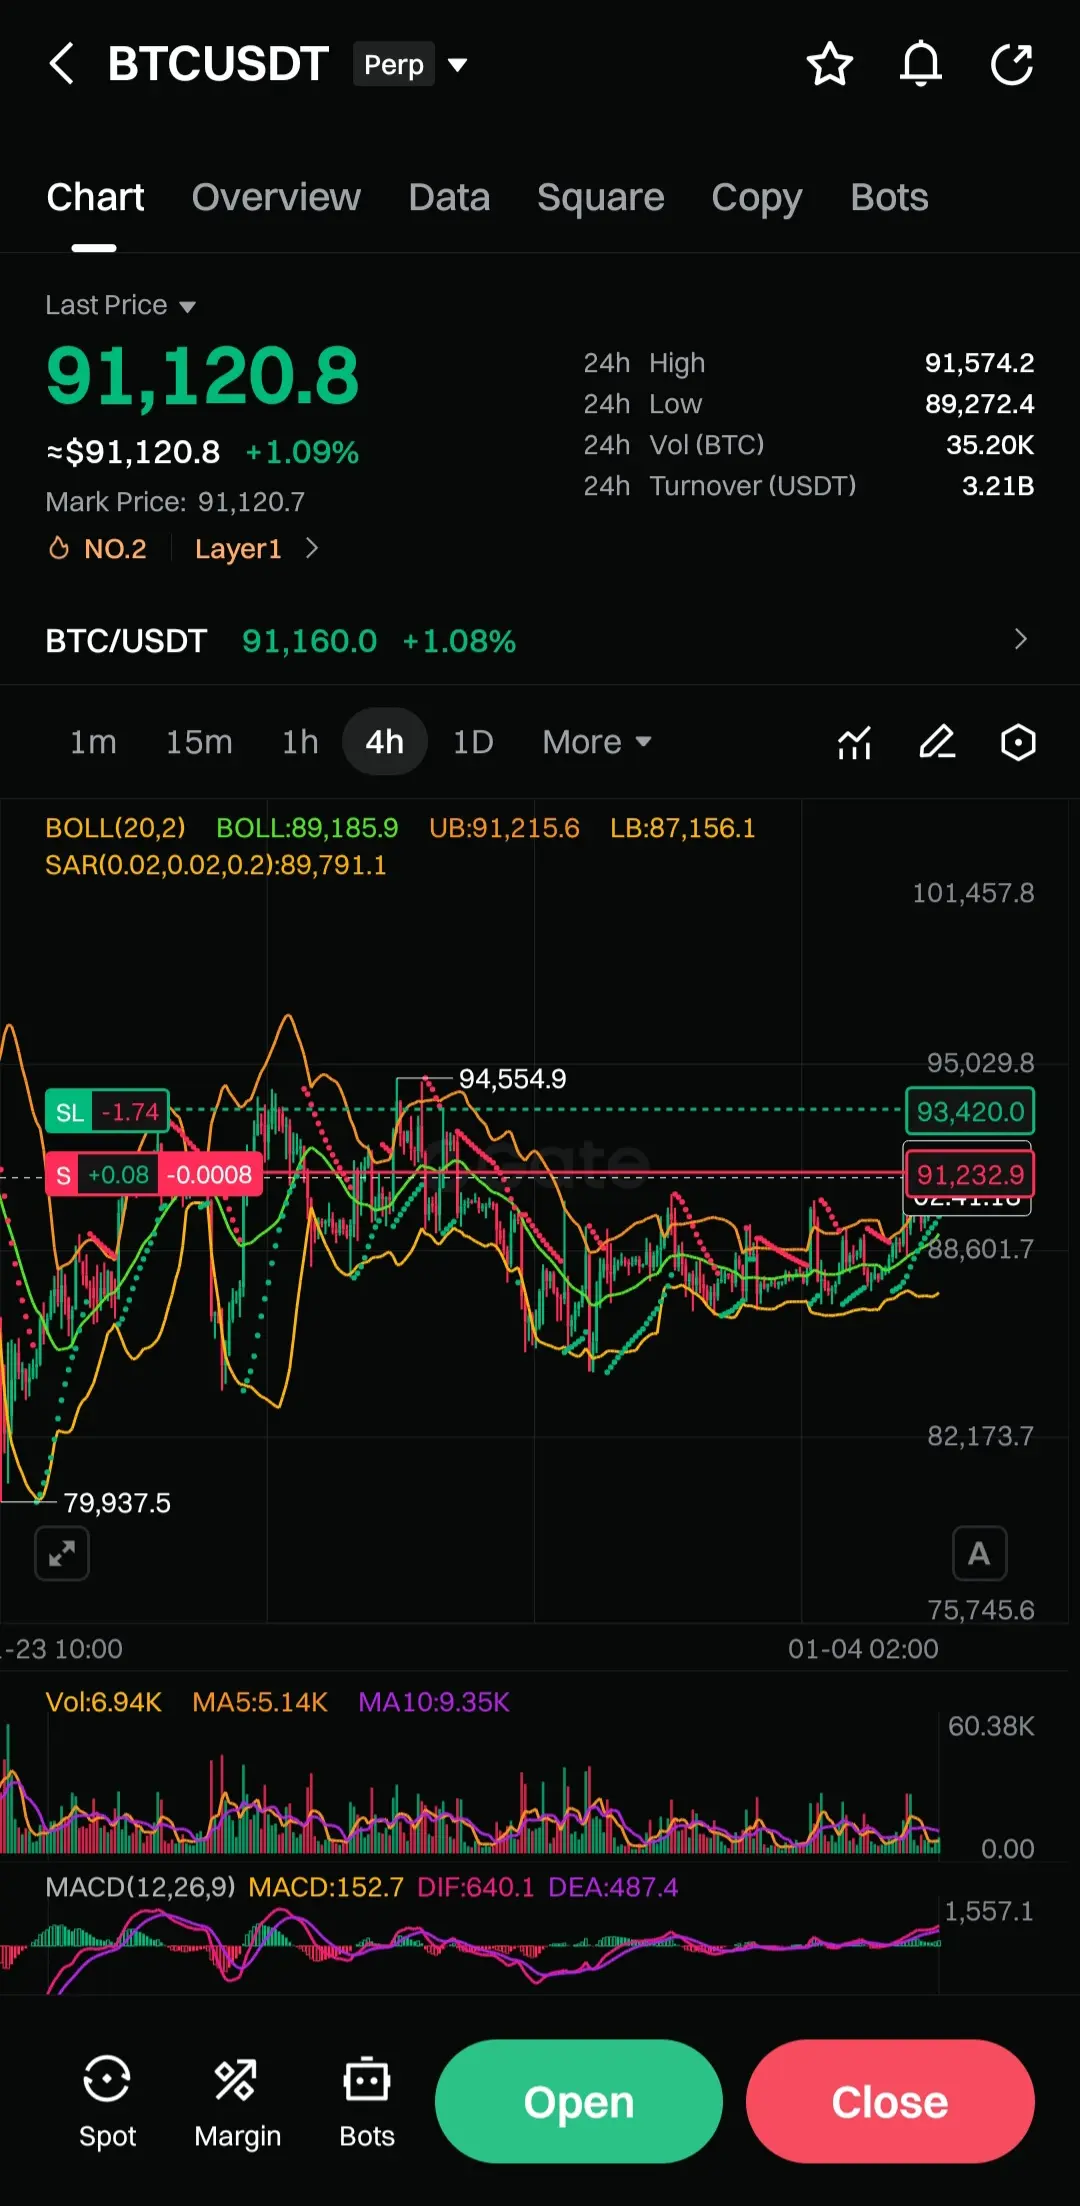The height and width of the screenshot is (2206, 1080).
Task: Select the drawing pencil tool
Action: (937, 743)
